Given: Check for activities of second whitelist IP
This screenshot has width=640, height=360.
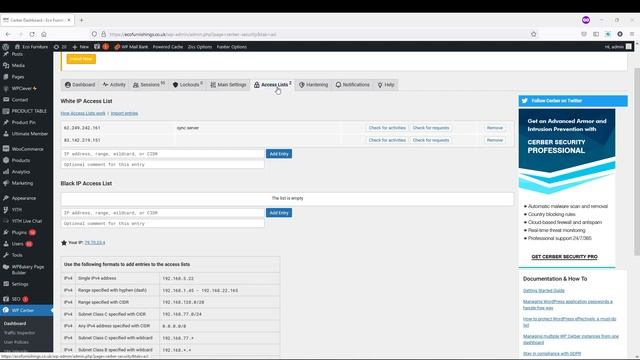Looking at the screenshot, I should point(387,140).
